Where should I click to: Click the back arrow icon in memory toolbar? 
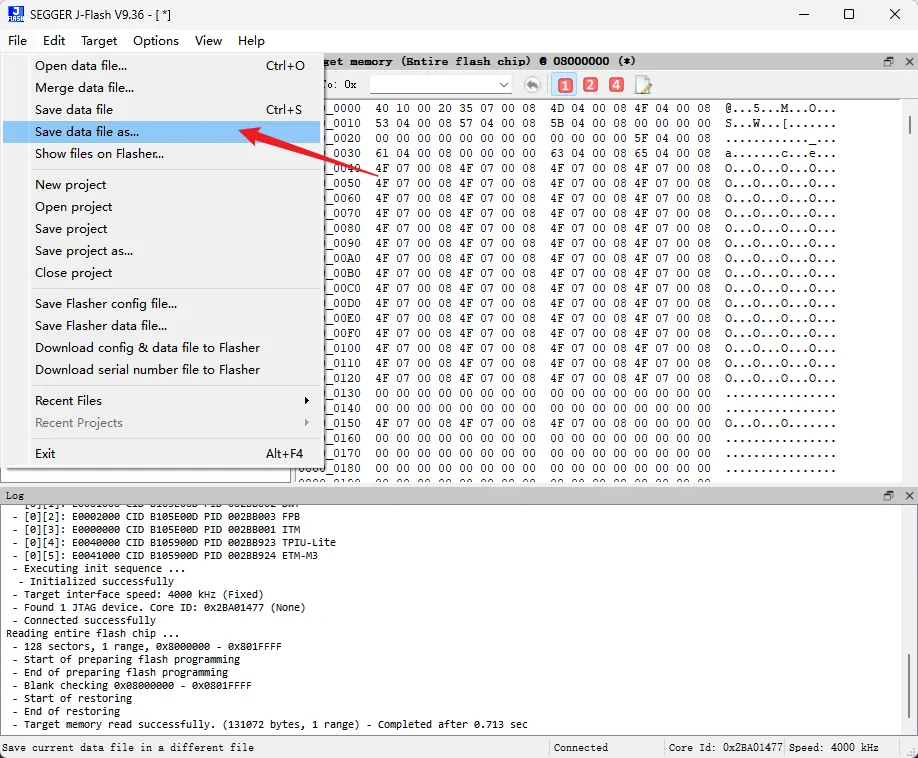click(532, 85)
